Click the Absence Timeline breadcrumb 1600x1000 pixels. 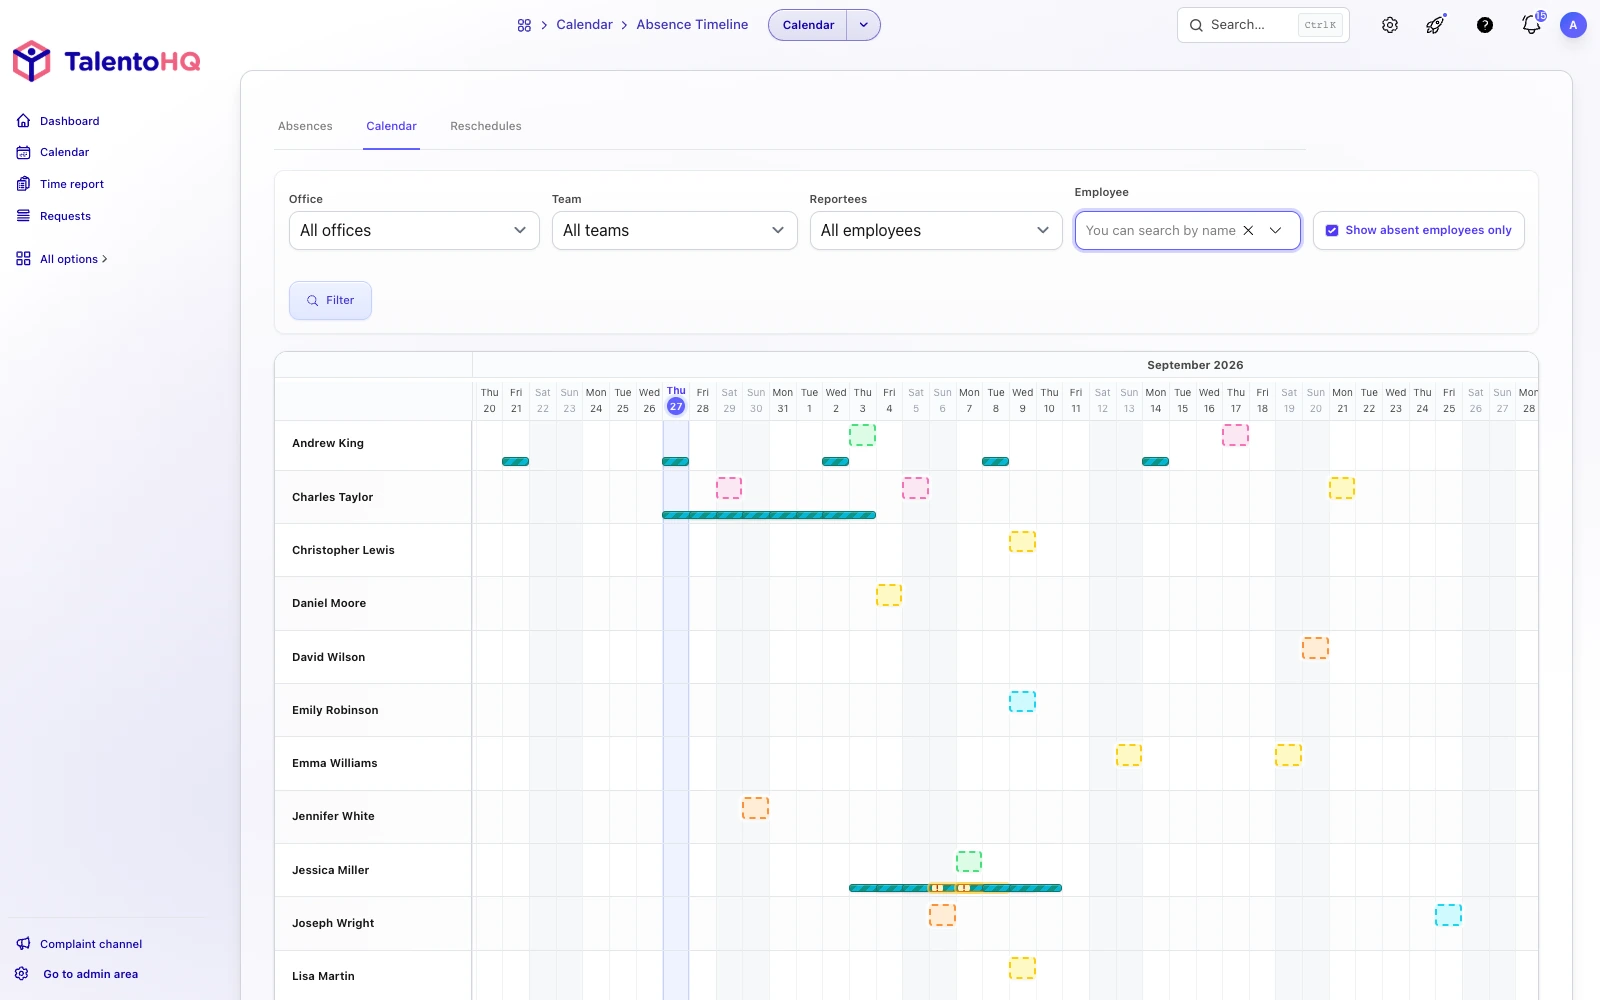click(692, 25)
